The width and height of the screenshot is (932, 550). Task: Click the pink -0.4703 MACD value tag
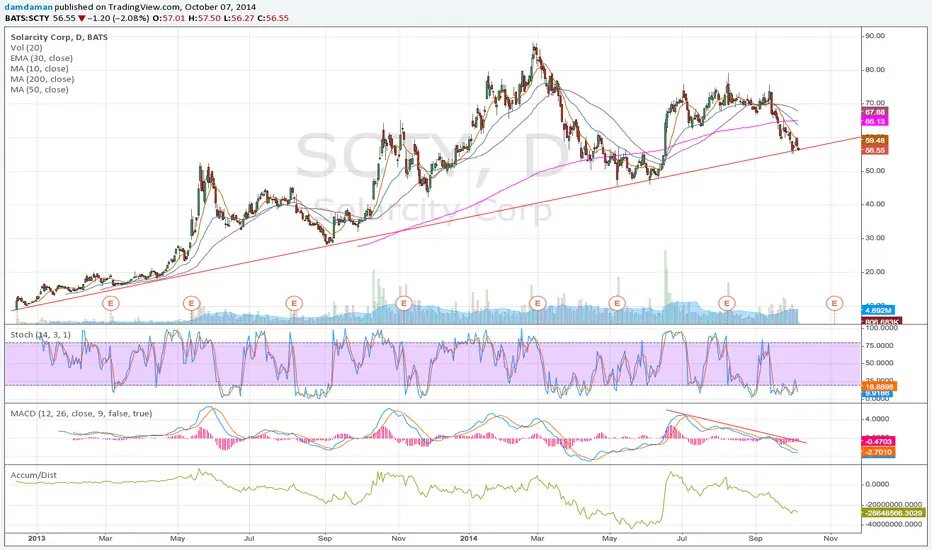[x=877, y=441]
